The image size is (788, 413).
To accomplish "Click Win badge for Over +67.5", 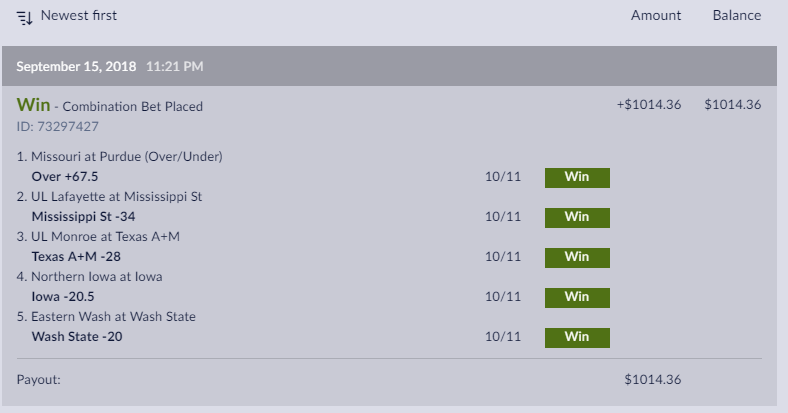I will point(577,177).
